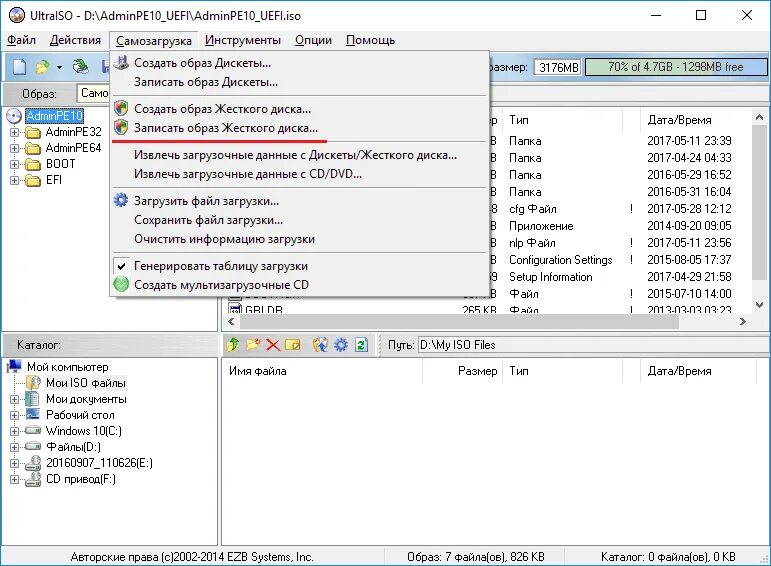
Task: Click the gear icon of Загрузить файл загрузки
Action: pos(121,201)
